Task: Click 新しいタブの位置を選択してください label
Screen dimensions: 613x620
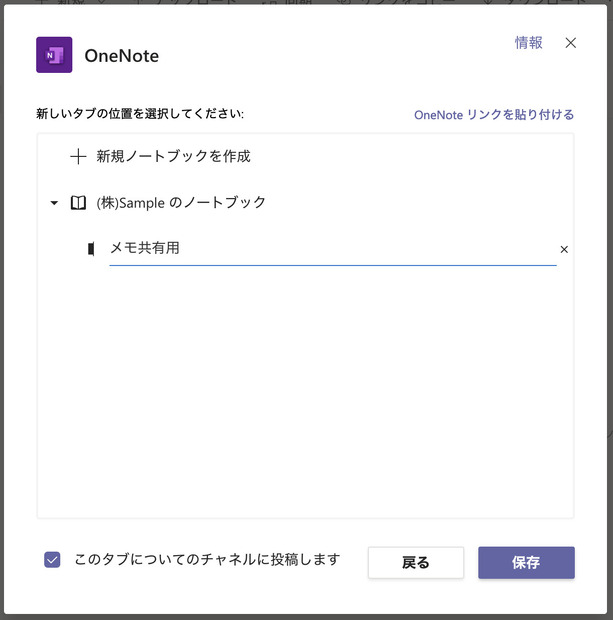Action: pos(140,114)
